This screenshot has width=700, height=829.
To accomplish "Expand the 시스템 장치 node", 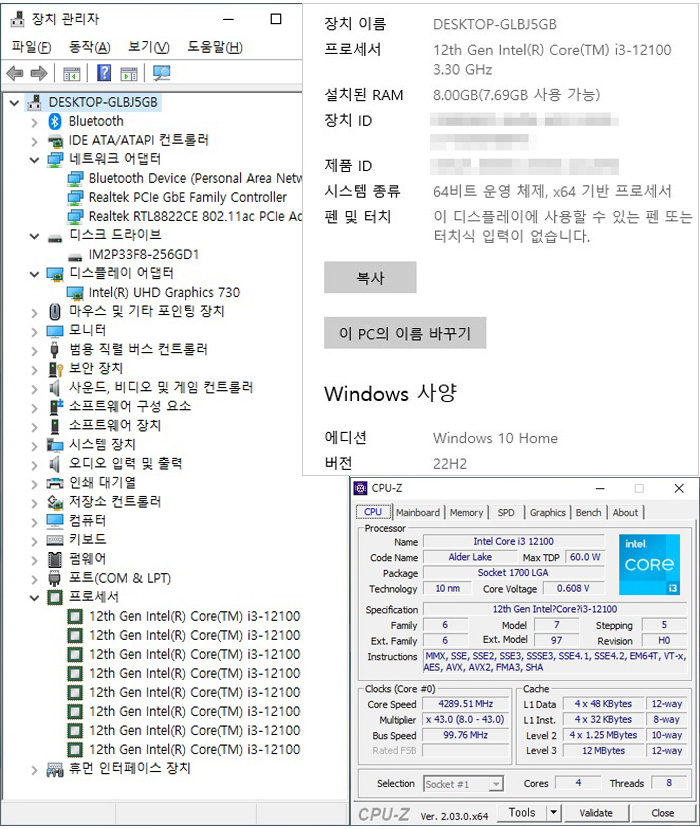I will tap(34, 446).
